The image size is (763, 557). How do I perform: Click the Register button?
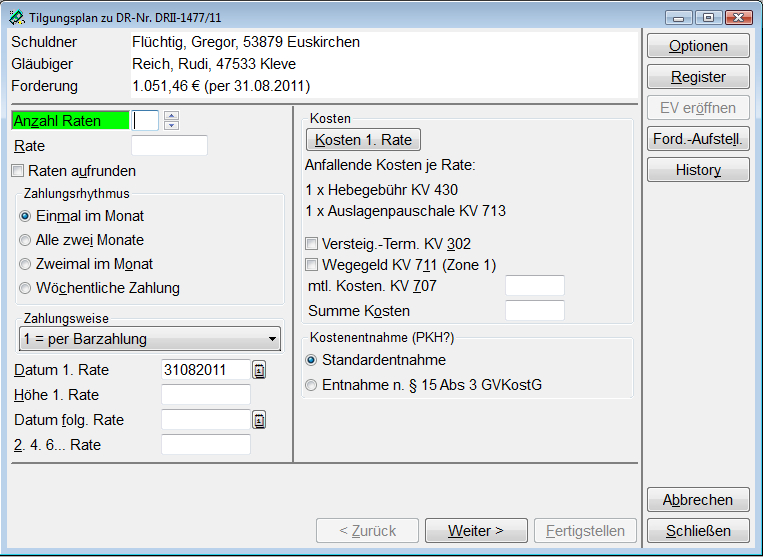698,77
